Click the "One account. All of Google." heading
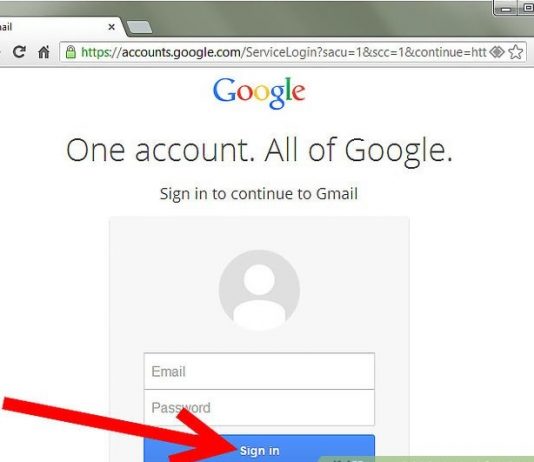Screen dimensions: 534x462 [x=259, y=151]
